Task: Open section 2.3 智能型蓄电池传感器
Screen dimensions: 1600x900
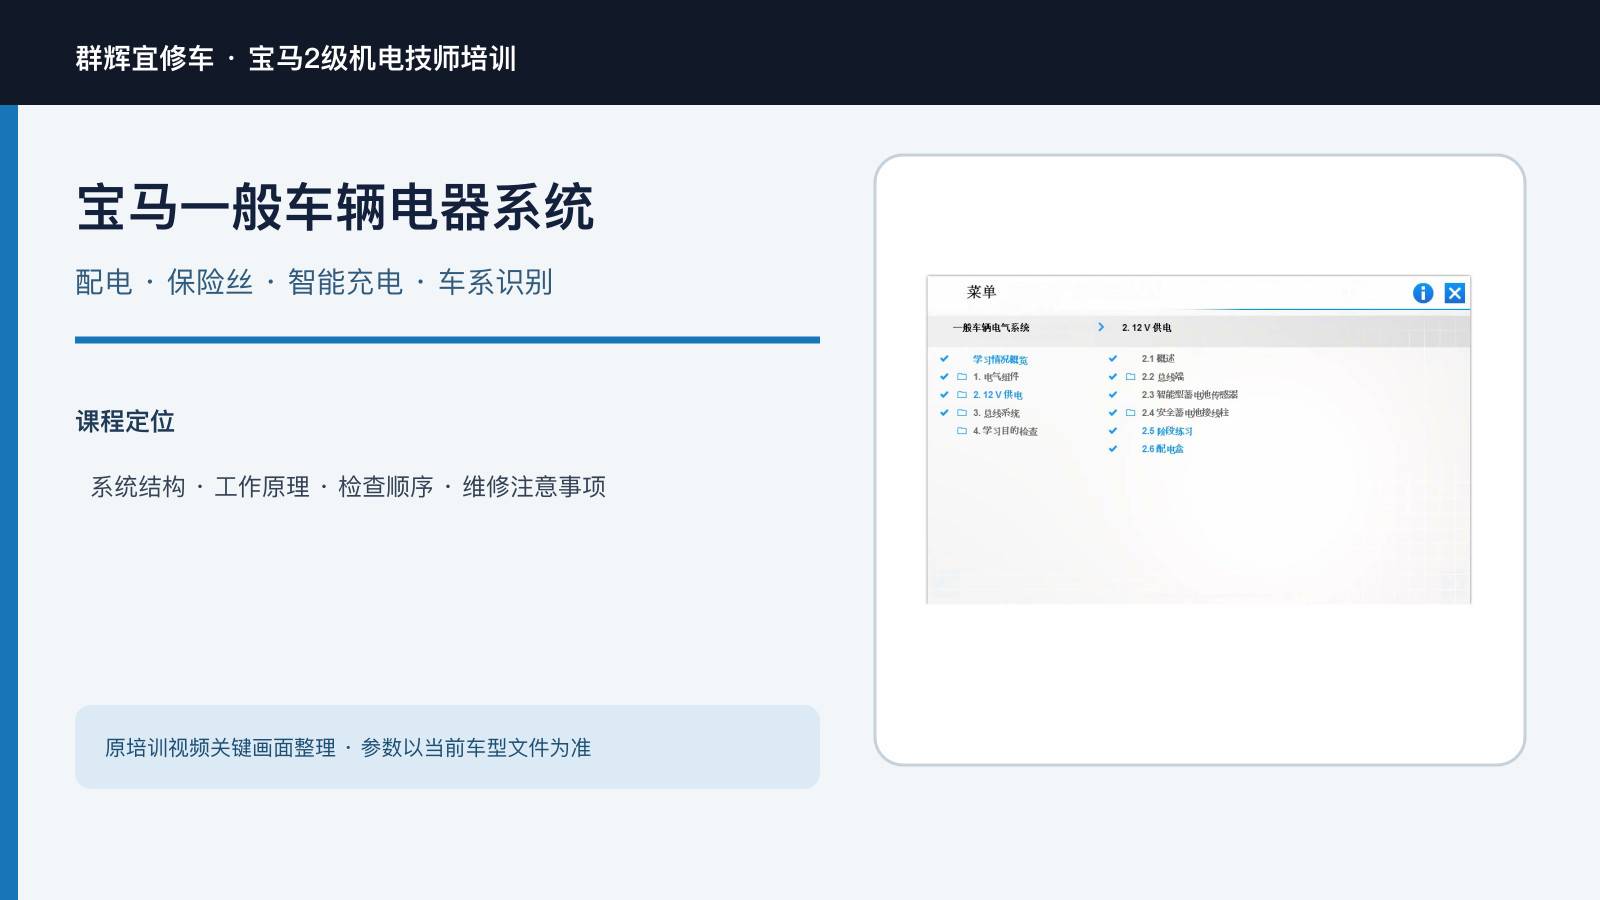Action: tap(1190, 395)
